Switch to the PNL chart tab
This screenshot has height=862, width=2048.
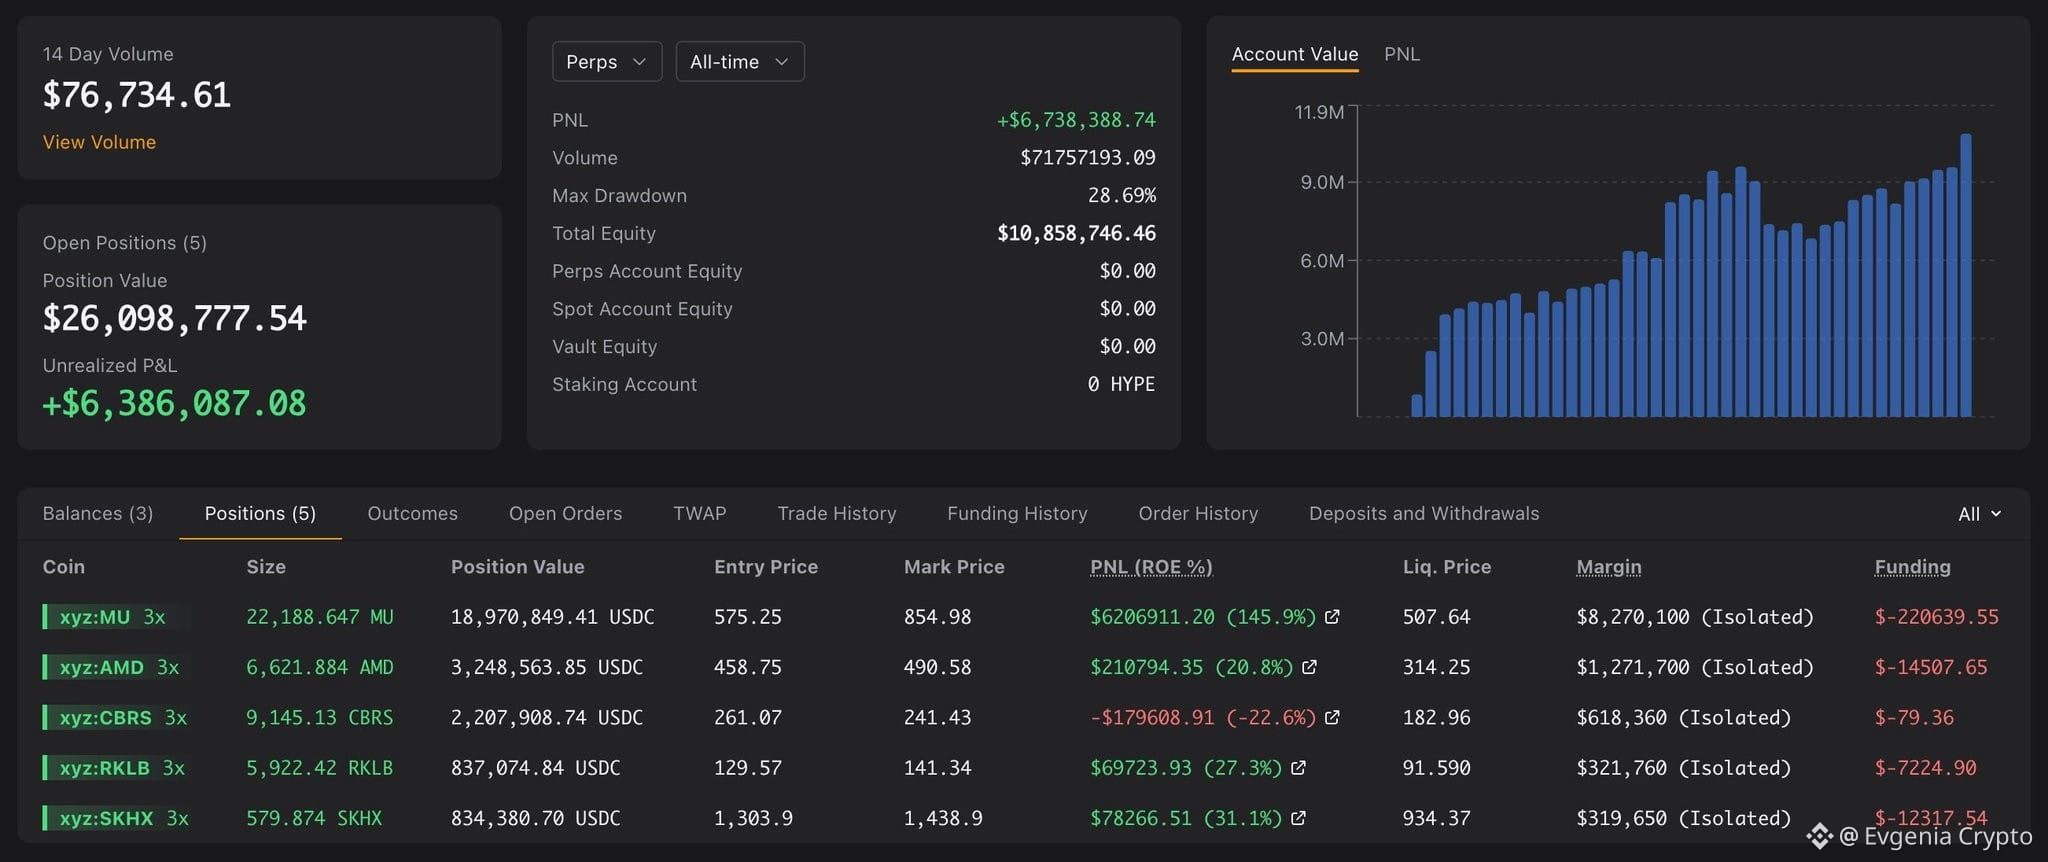pyautogui.click(x=1401, y=54)
